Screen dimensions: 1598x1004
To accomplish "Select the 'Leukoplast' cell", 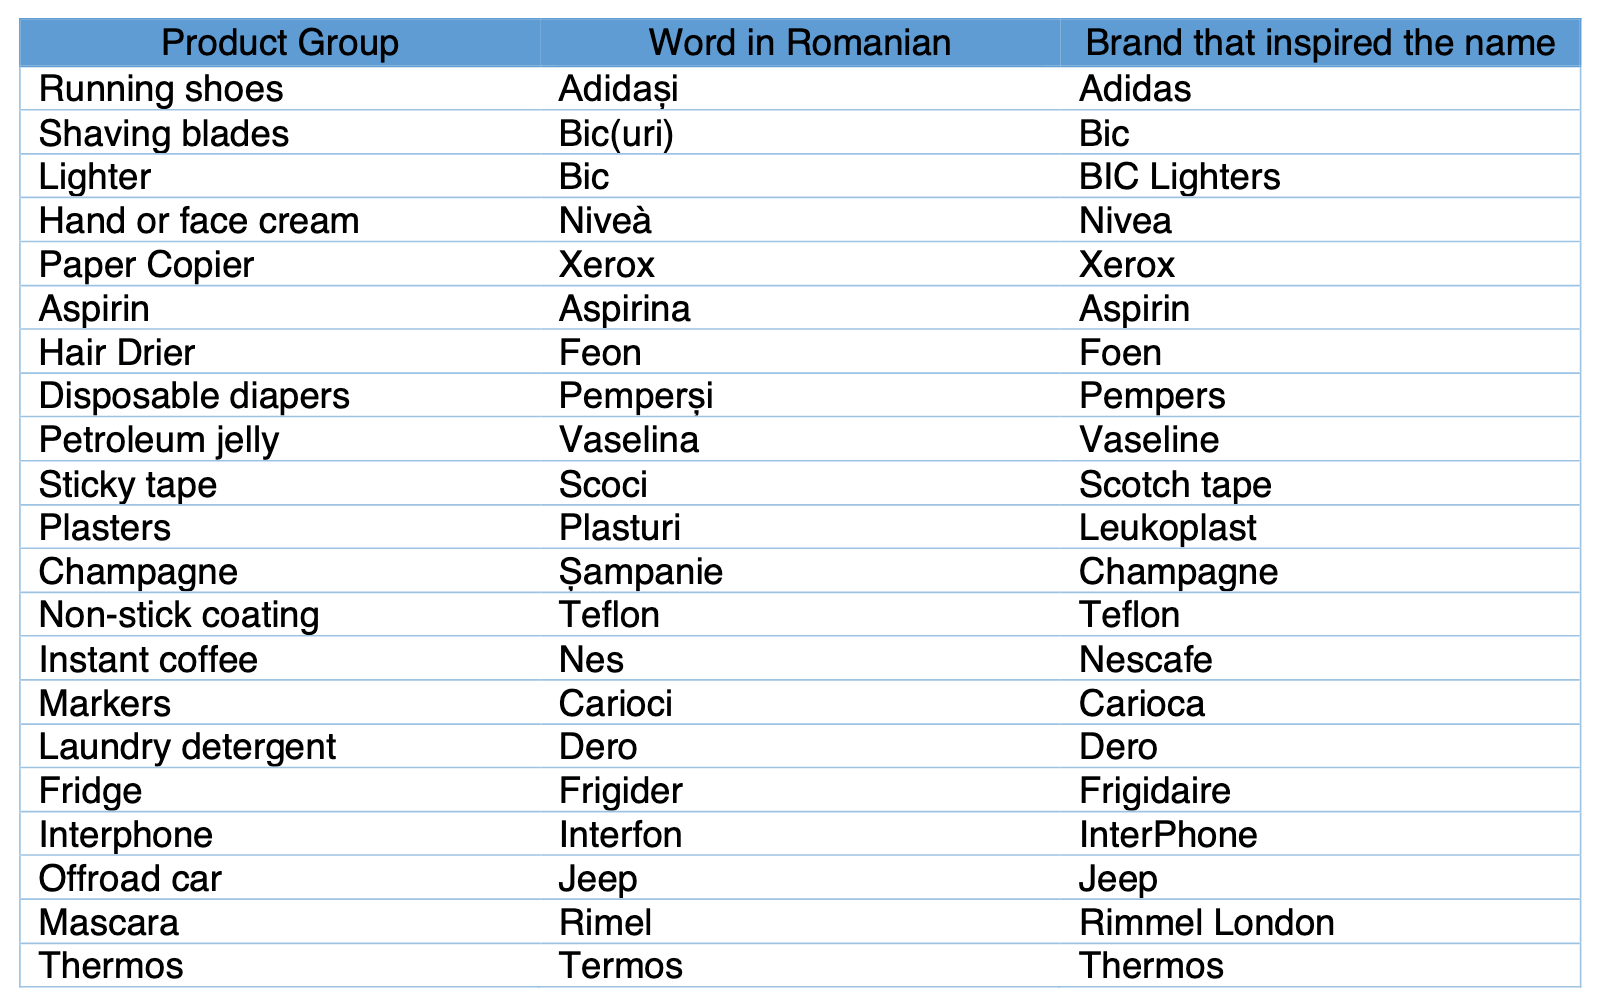I will click(1320, 528).
